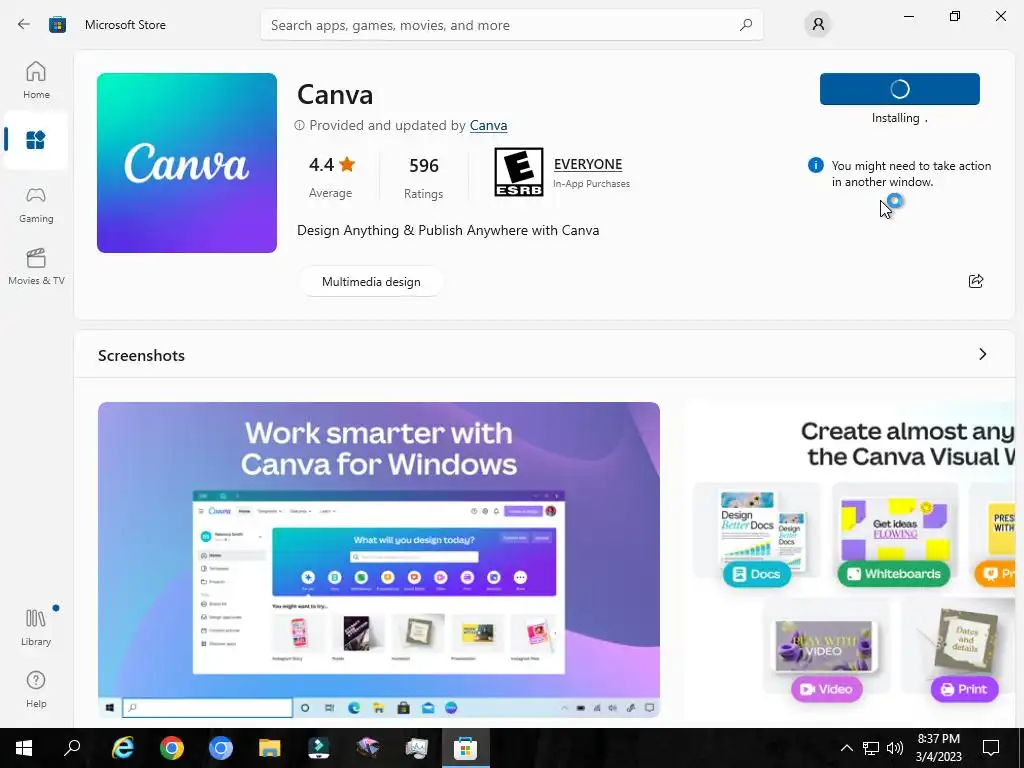Click the notice about another window
Viewport: 1024px width, 768px height.
coord(911,174)
